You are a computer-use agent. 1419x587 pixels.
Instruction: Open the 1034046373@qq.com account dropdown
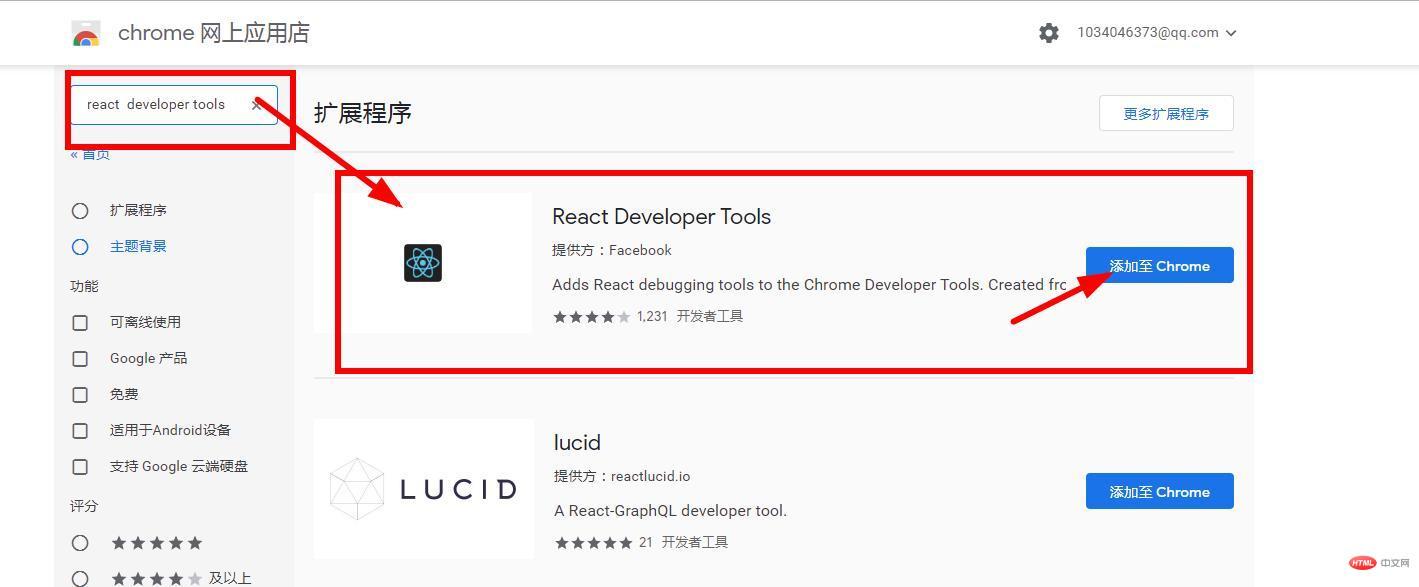(x=1157, y=33)
